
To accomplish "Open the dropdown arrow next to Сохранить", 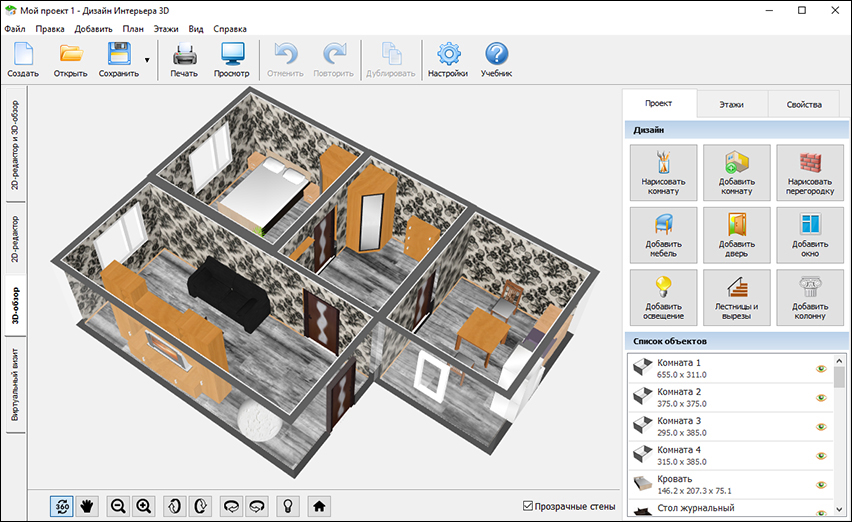I will tap(147, 60).
